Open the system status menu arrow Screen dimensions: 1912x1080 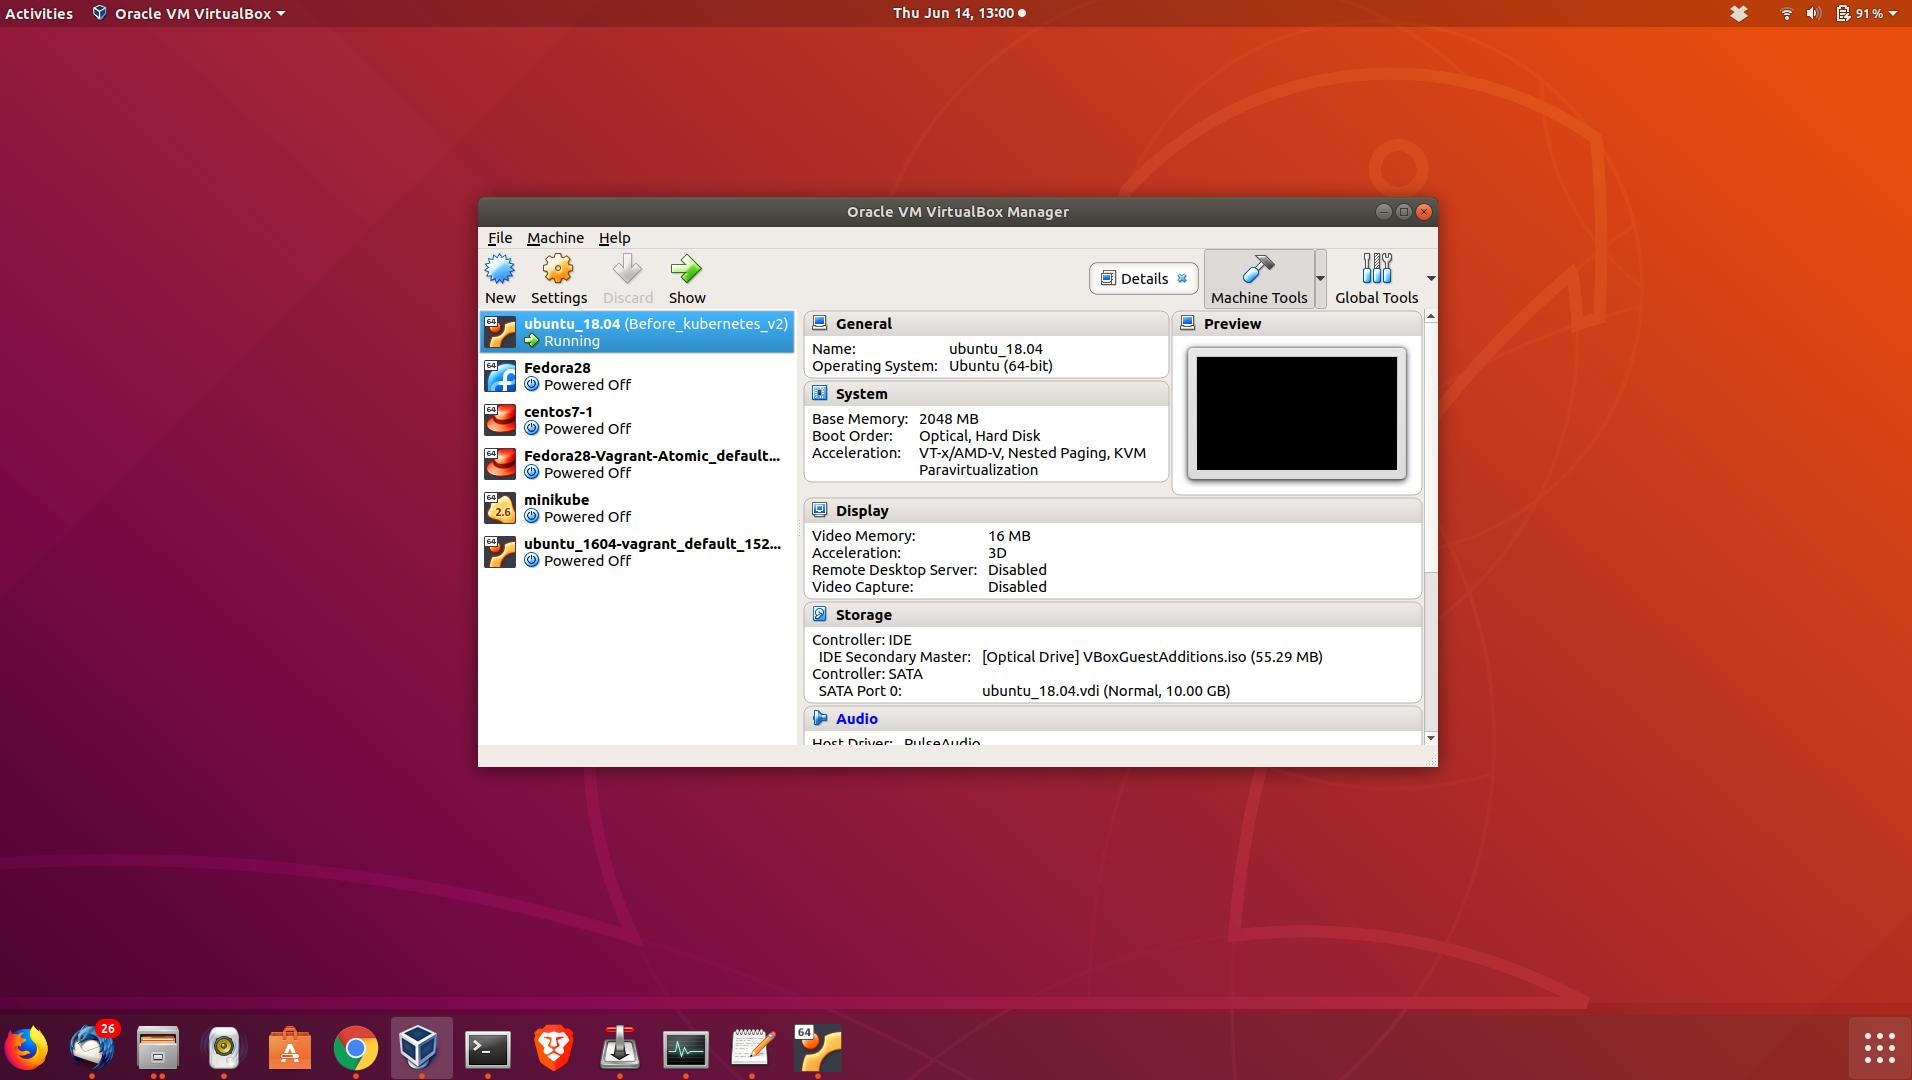[1893, 13]
